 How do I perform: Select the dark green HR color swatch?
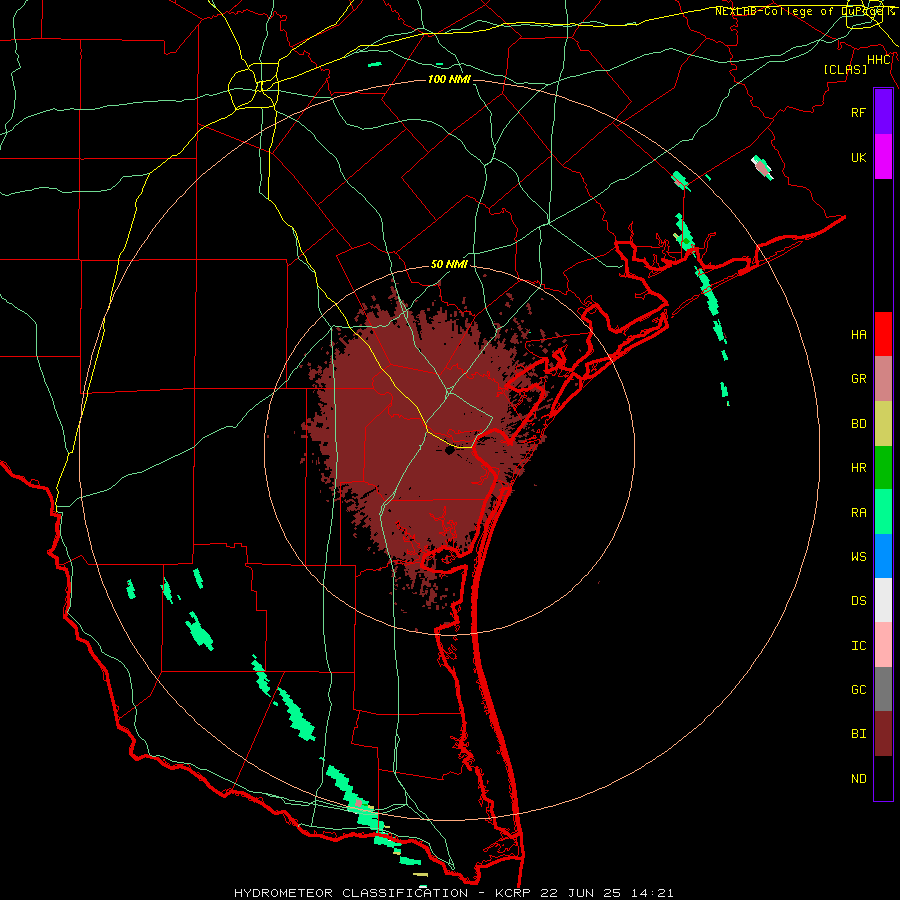(883, 468)
